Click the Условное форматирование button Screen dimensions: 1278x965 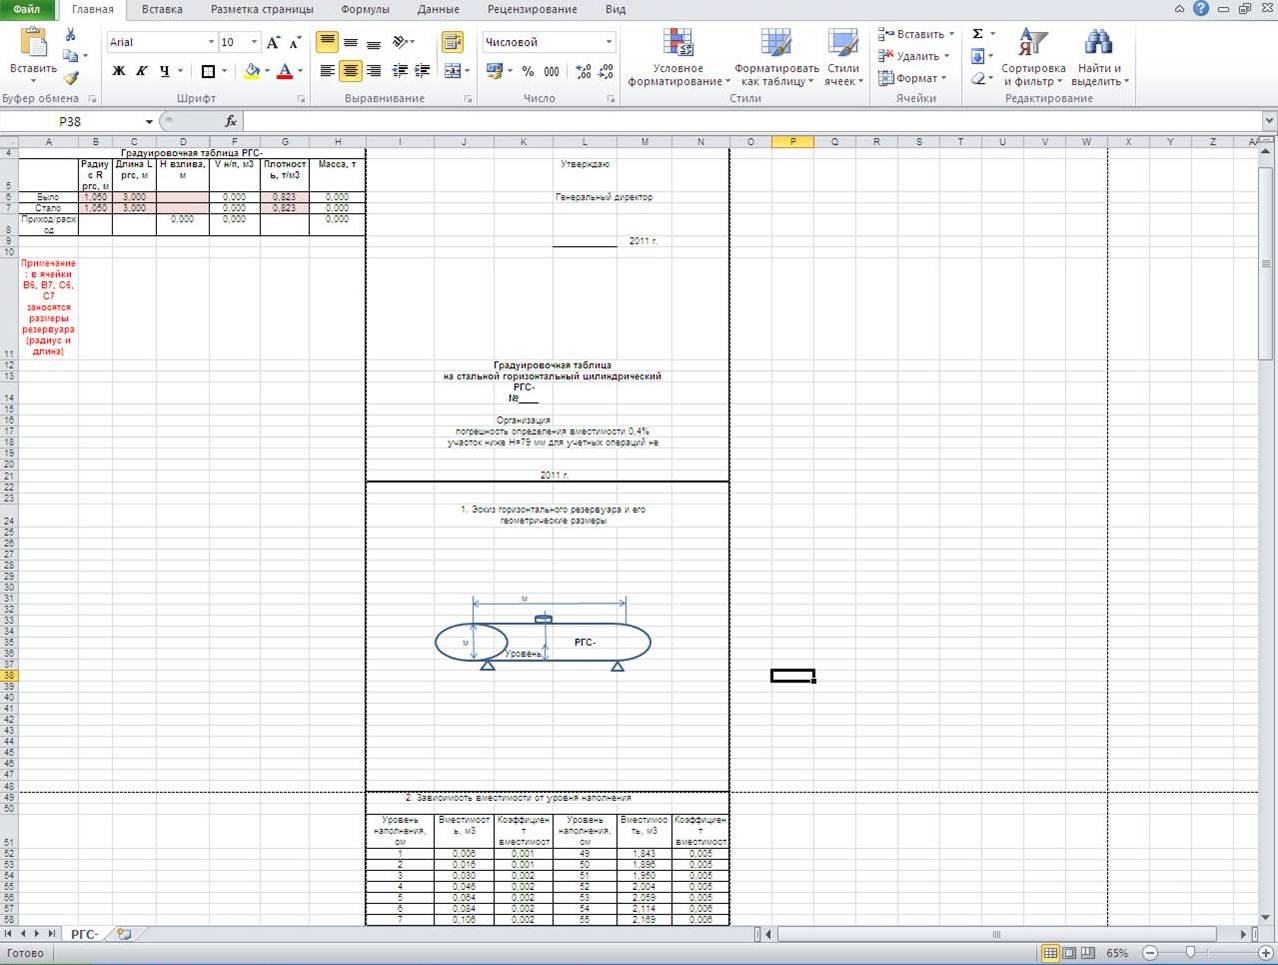click(x=678, y=57)
